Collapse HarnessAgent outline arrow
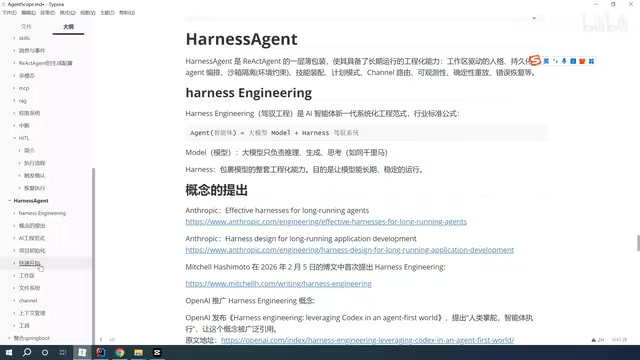 9,200
